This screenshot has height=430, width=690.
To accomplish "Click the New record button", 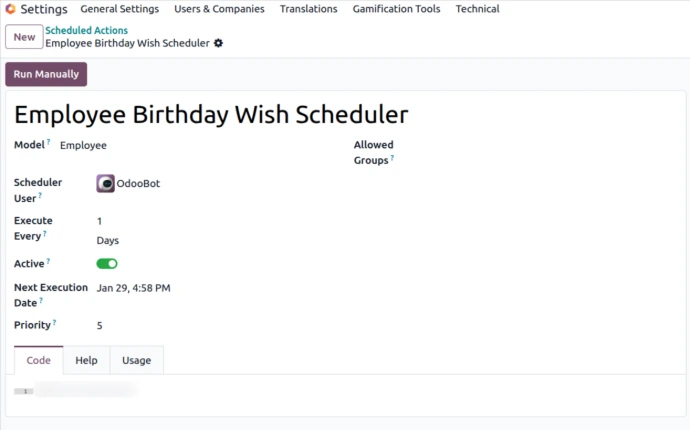I will pos(24,37).
